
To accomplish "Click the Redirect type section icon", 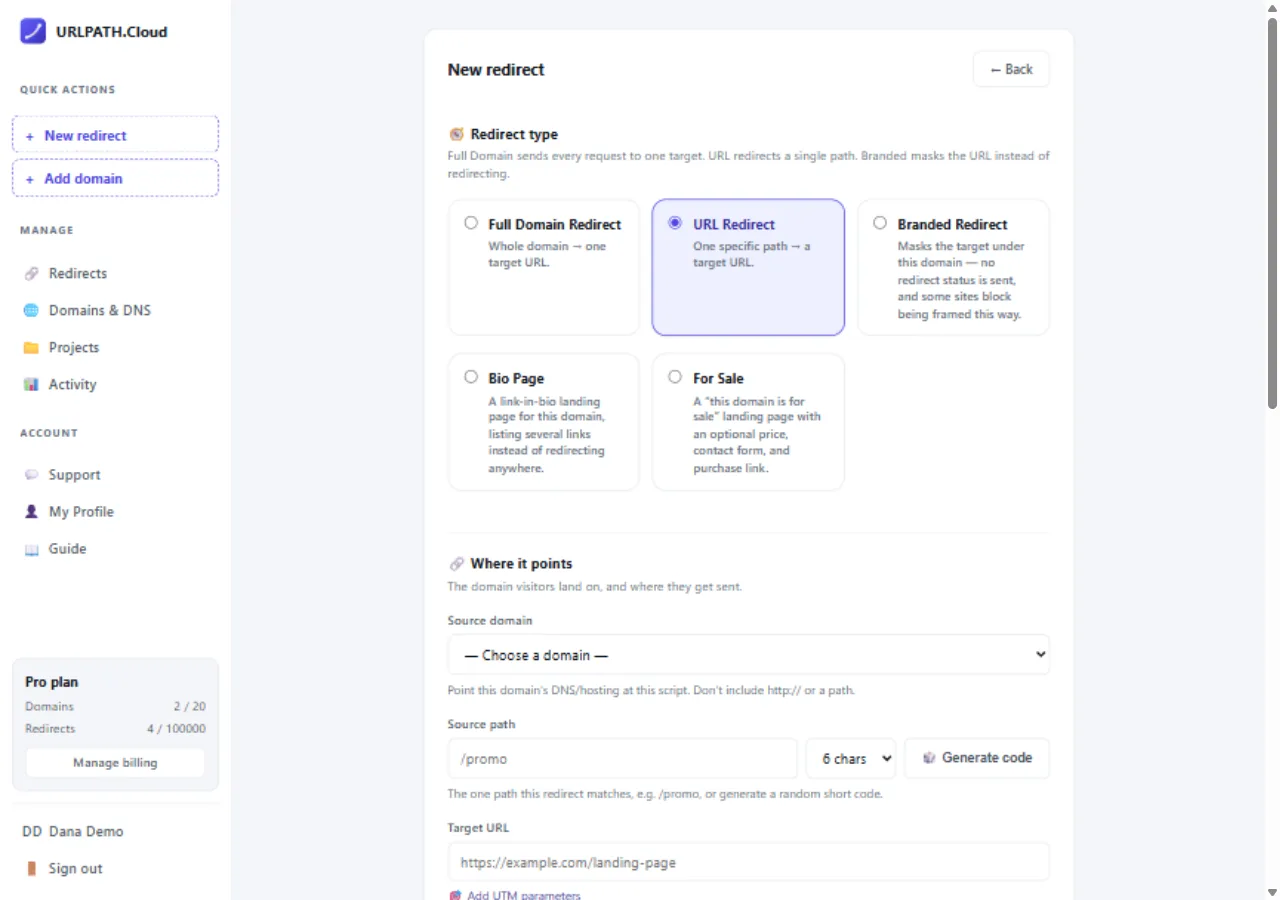I will 456,134.
